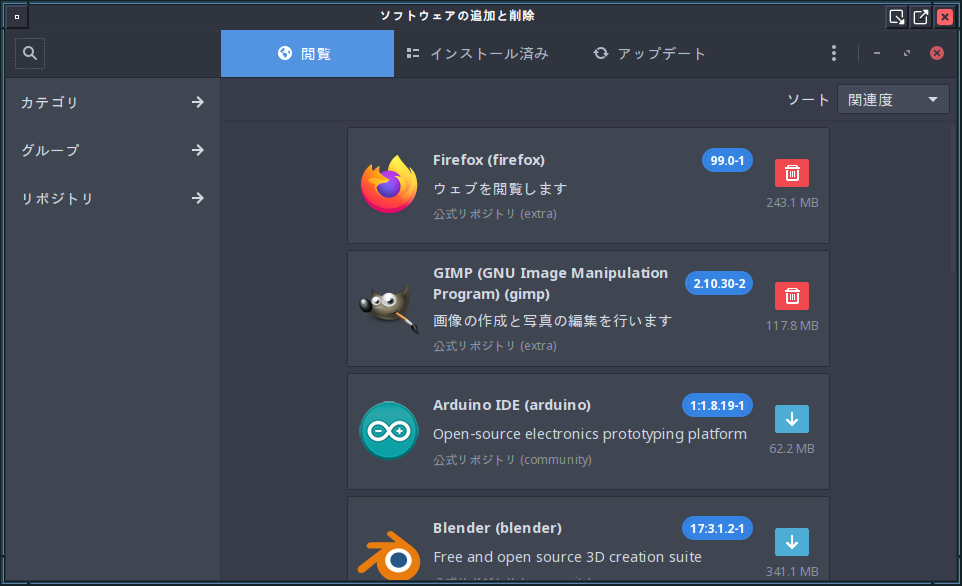Click '公式リポジトリ (extra)' under Firefox

point(495,214)
